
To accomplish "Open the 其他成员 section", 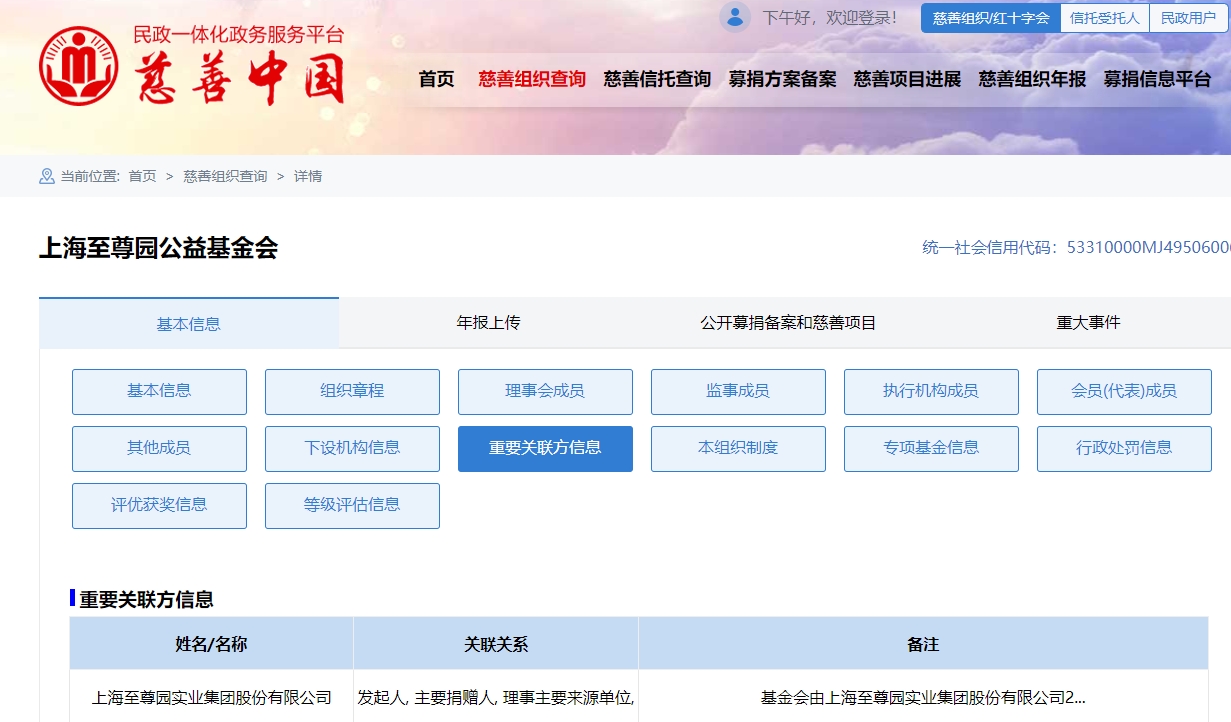I will tap(159, 448).
